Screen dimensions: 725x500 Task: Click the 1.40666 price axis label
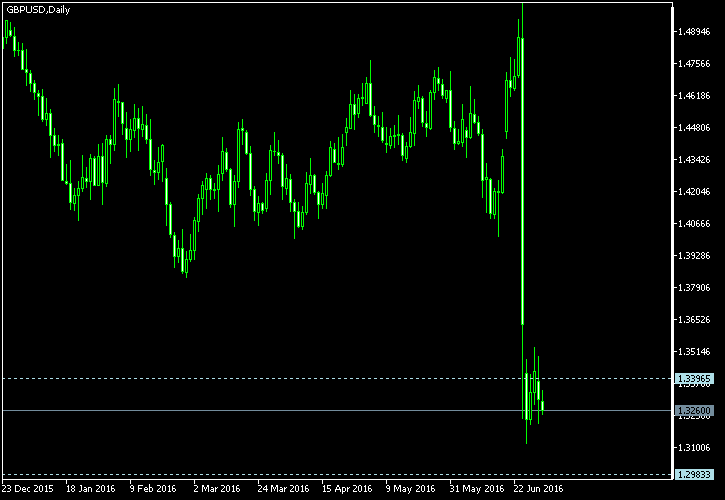694,224
